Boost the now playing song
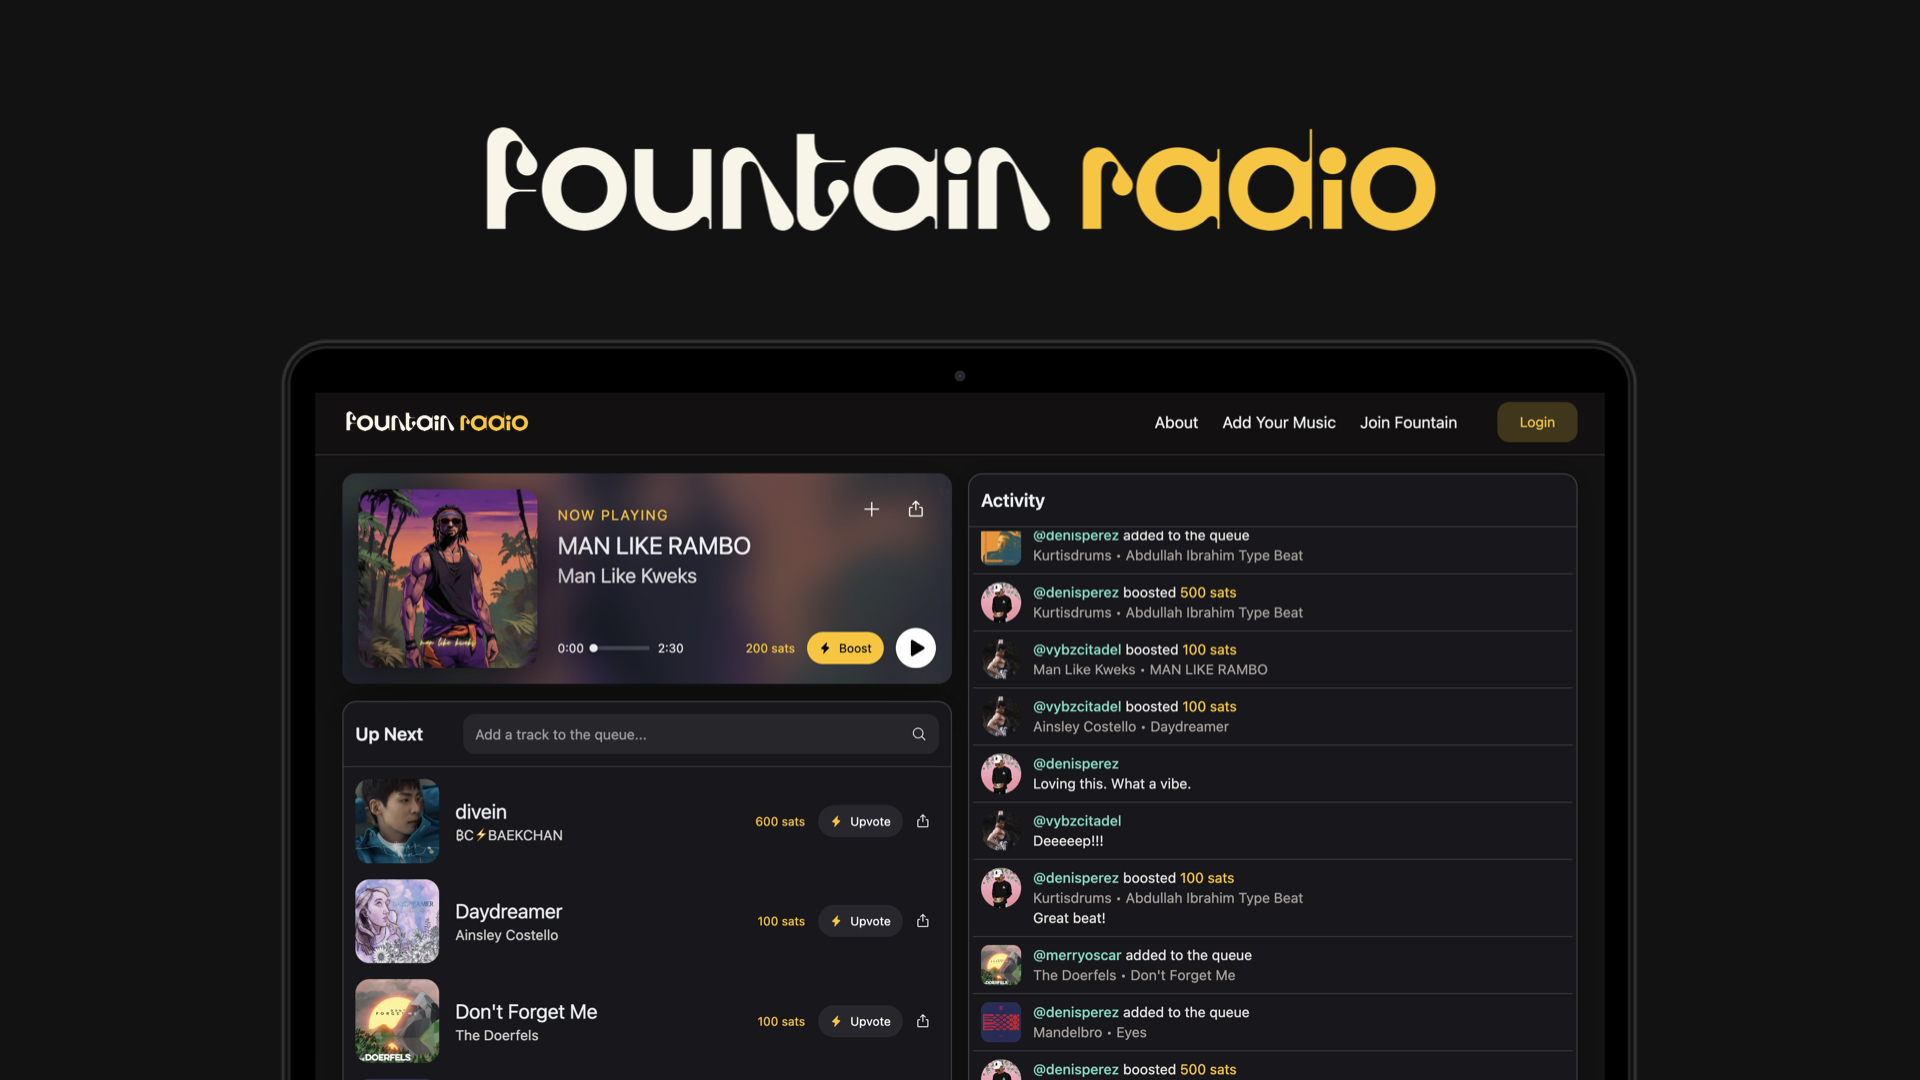The height and width of the screenshot is (1080, 1920). [845, 648]
